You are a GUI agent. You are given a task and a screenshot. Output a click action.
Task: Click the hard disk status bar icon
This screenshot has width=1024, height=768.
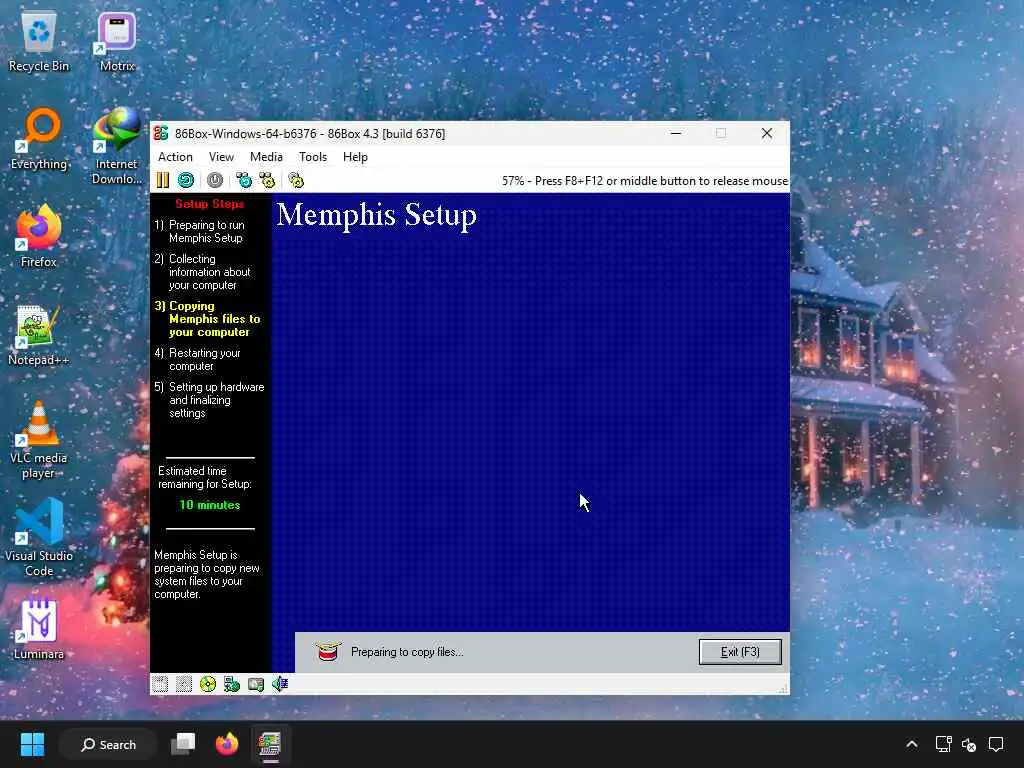(x=256, y=684)
